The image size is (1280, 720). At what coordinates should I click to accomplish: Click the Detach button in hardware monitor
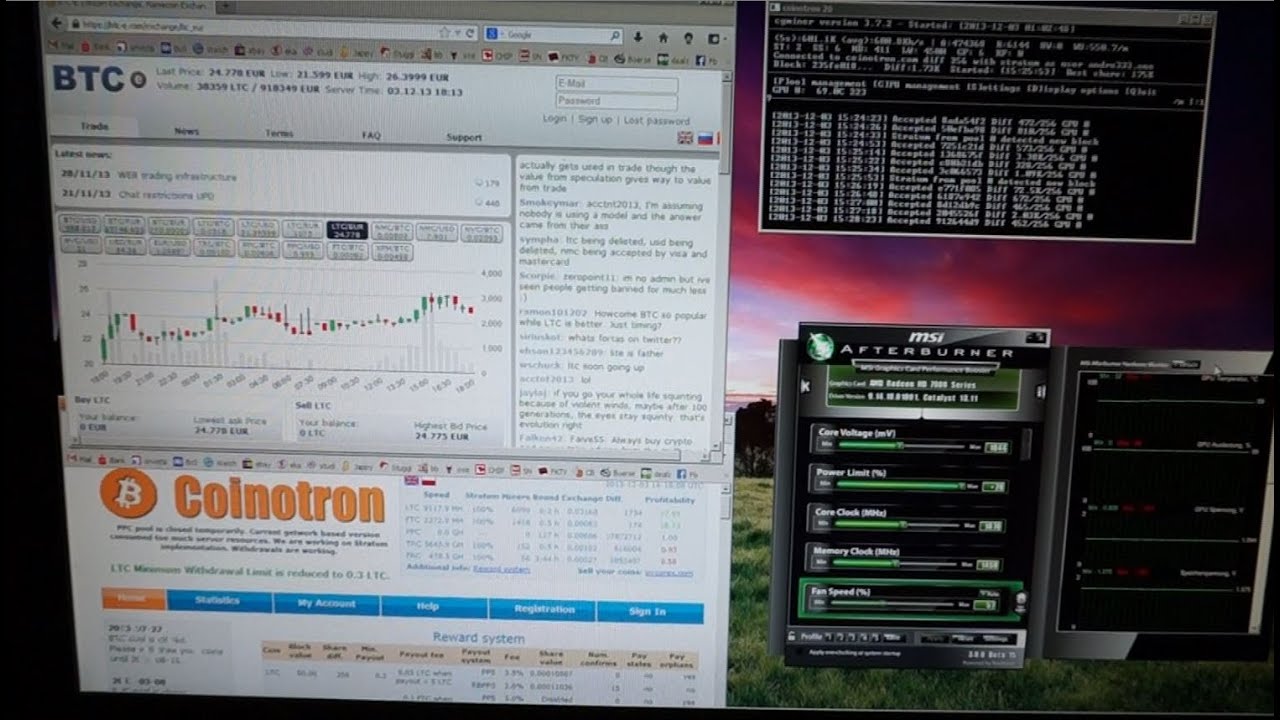[1186, 363]
